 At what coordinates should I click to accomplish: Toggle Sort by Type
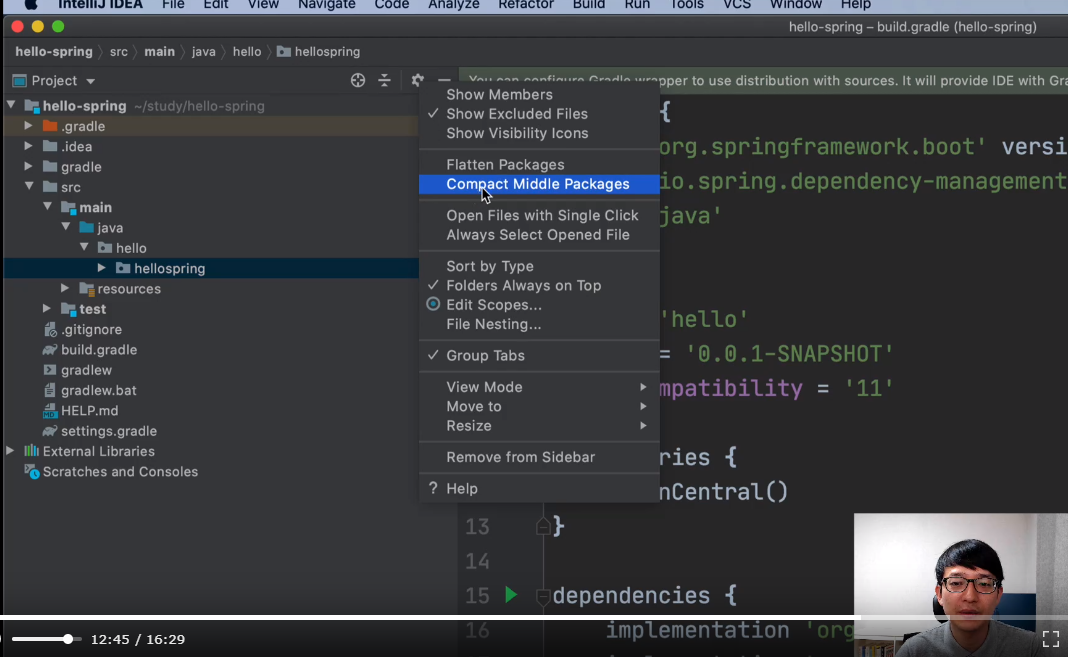click(539, 266)
